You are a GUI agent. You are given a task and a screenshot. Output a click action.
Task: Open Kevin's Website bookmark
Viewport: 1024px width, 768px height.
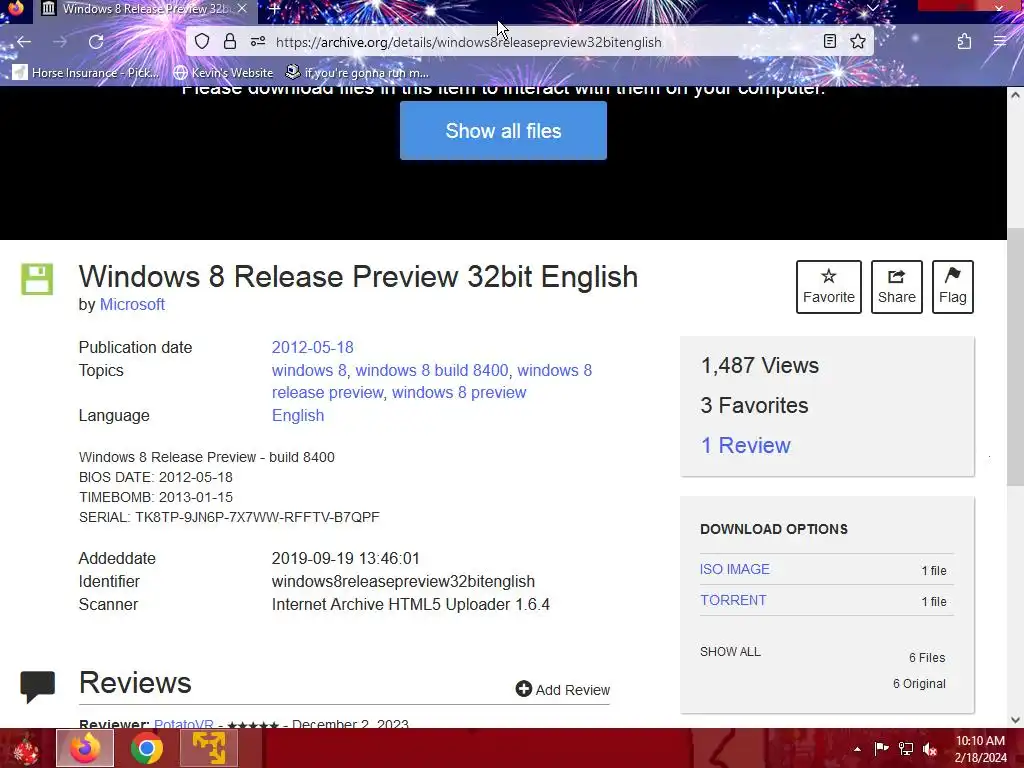click(223, 72)
